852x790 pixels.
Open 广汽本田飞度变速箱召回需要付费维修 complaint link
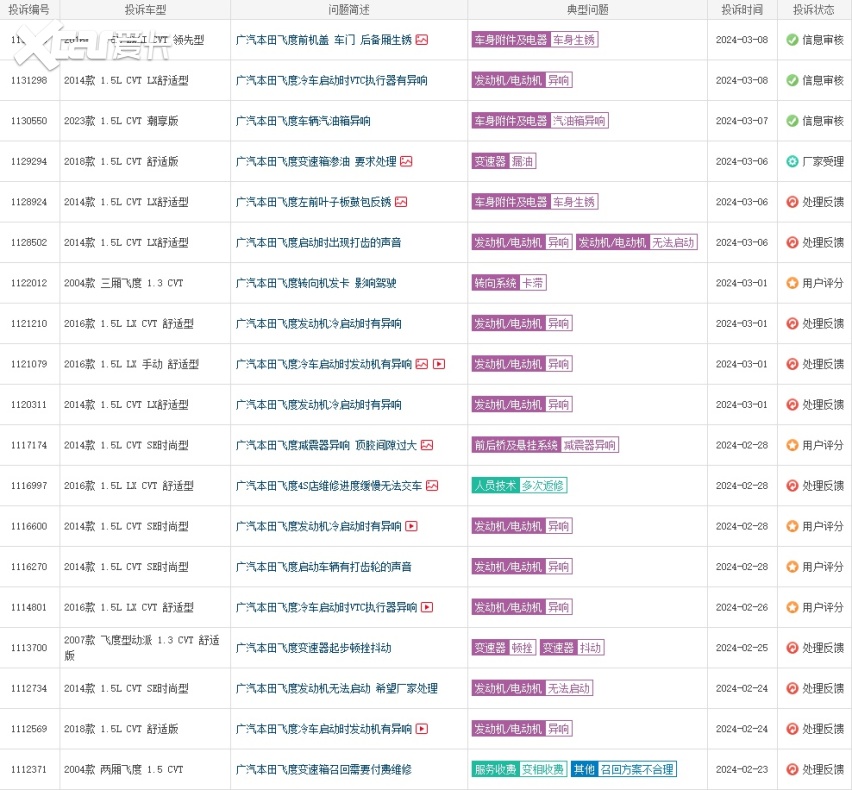[x=323, y=769]
